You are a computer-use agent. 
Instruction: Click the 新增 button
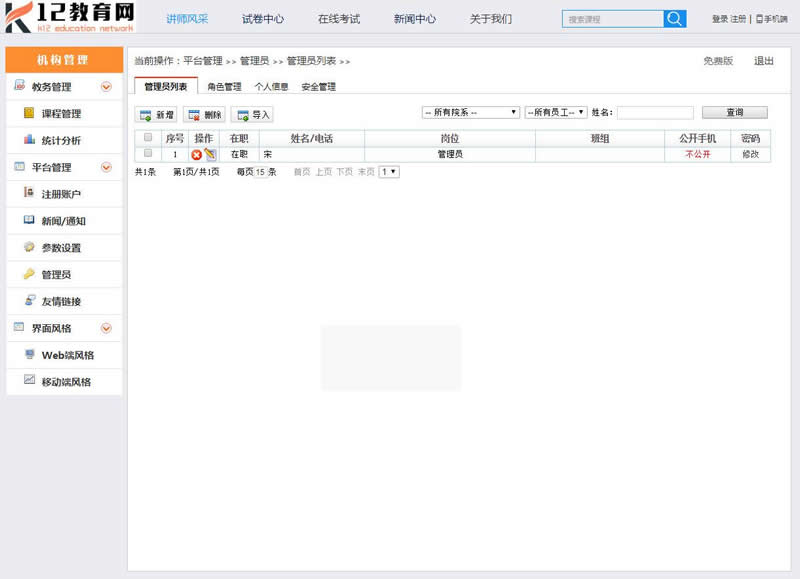pos(157,115)
